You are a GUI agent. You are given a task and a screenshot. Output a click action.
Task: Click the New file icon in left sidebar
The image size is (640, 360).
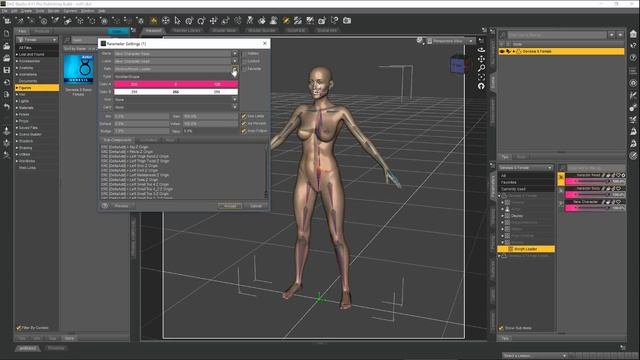click(x=7, y=34)
